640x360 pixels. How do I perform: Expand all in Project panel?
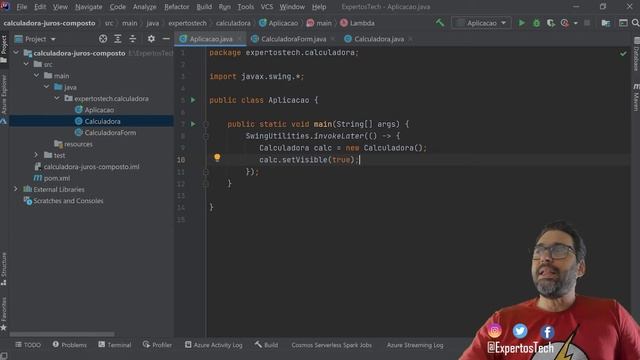click(x=118, y=39)
